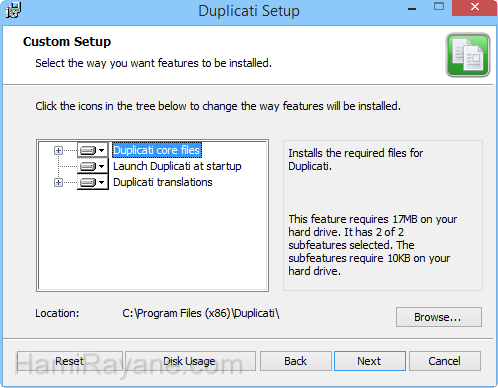
Task: Click the 'This feature requires 17MB' text
Action: tap(372, 245)
